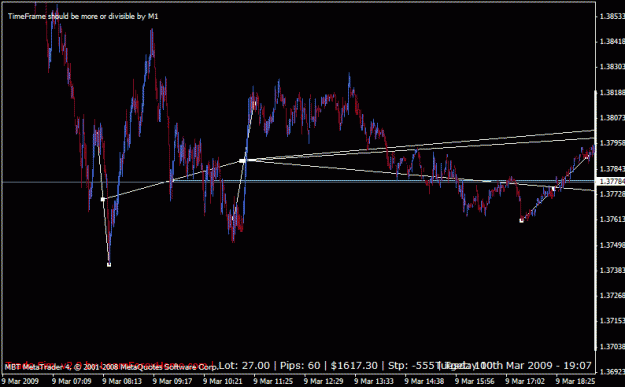
Task: Click the '$1617.30' profit value
Action: tap(354, 365)
